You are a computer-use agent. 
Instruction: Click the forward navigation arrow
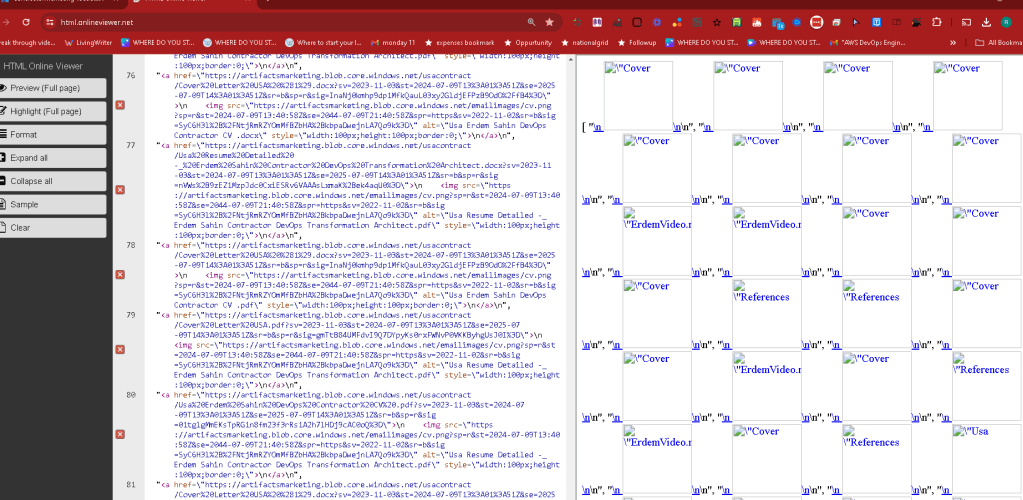(6, 22)
